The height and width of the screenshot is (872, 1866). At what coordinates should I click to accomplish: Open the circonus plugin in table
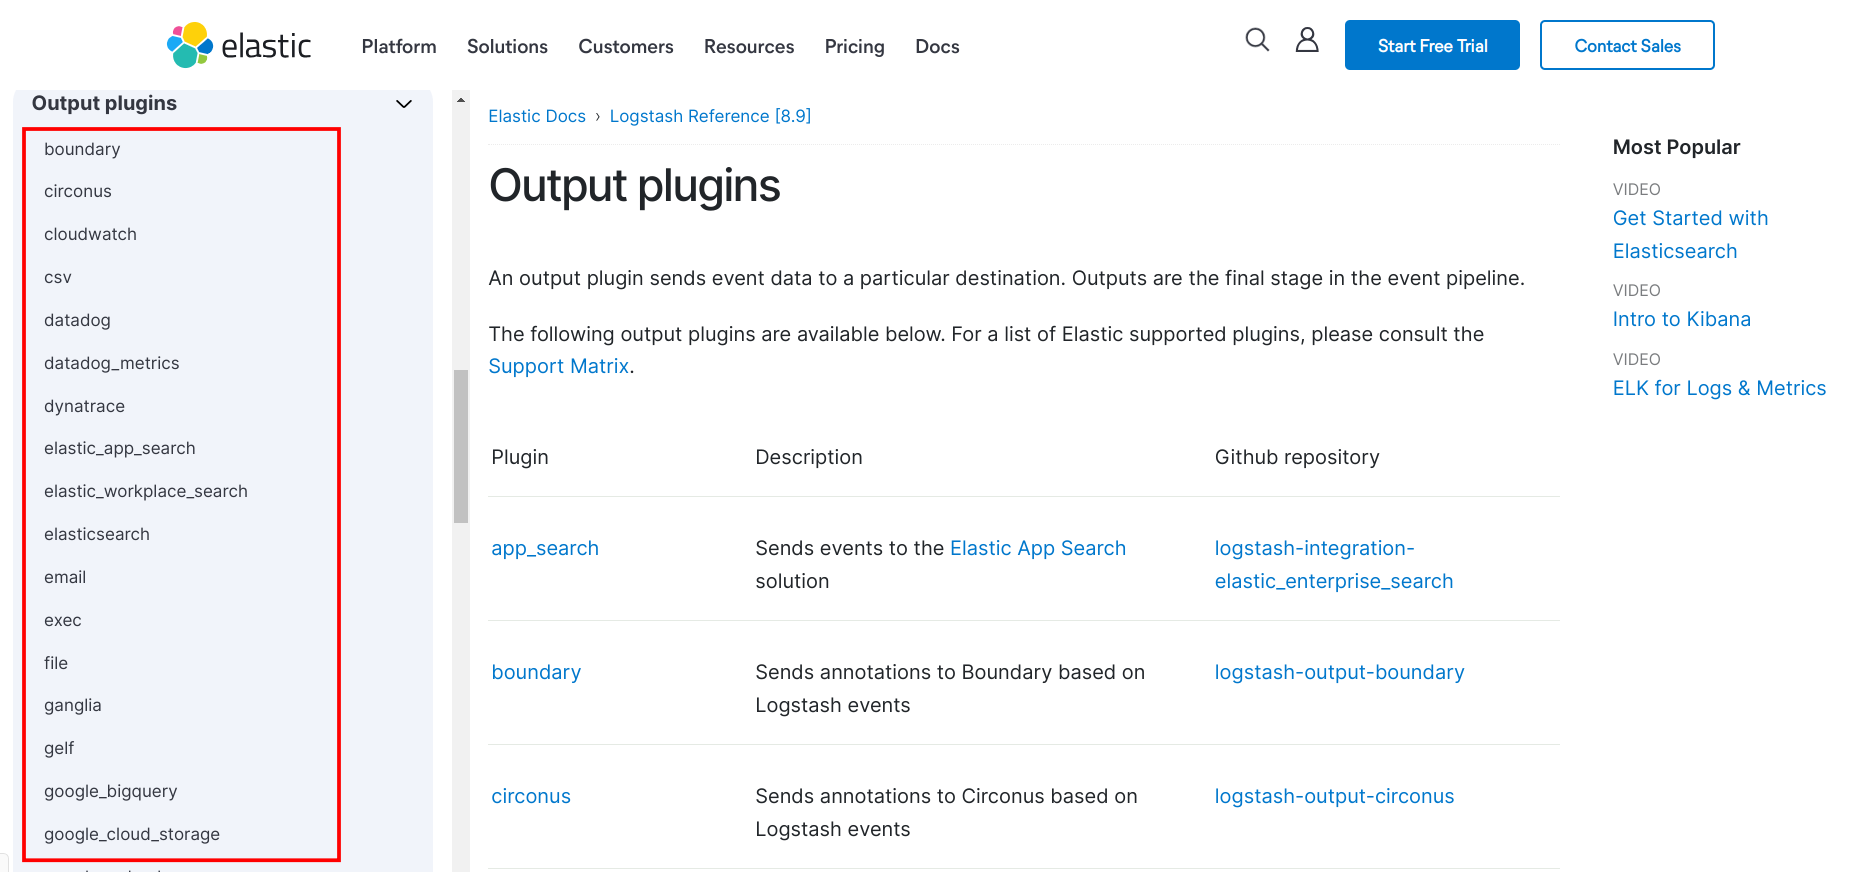(x=531, y=796)
